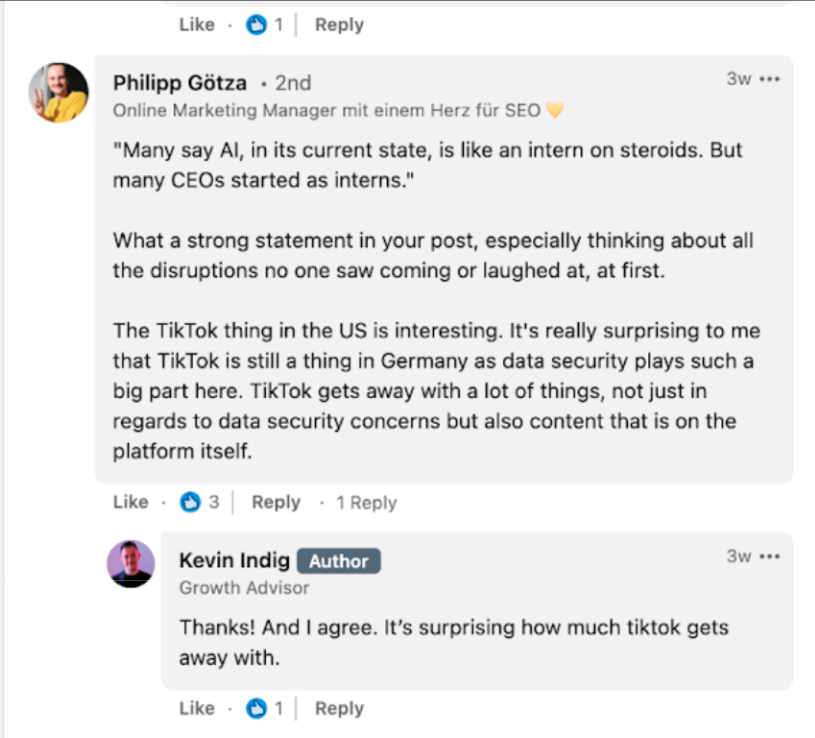Click Reply on the topmost comment row
The height and width of the screenshot is (738, 815).
click(339, 25)
